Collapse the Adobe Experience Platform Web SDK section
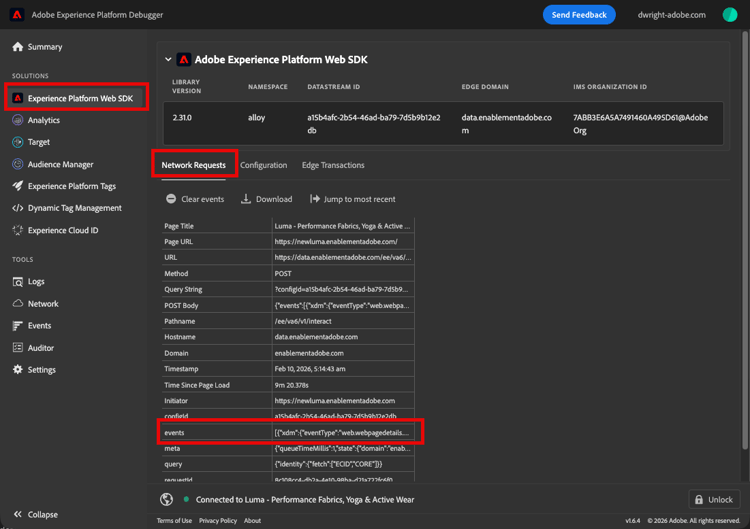The image size is (750, 529). pos(168,60)
